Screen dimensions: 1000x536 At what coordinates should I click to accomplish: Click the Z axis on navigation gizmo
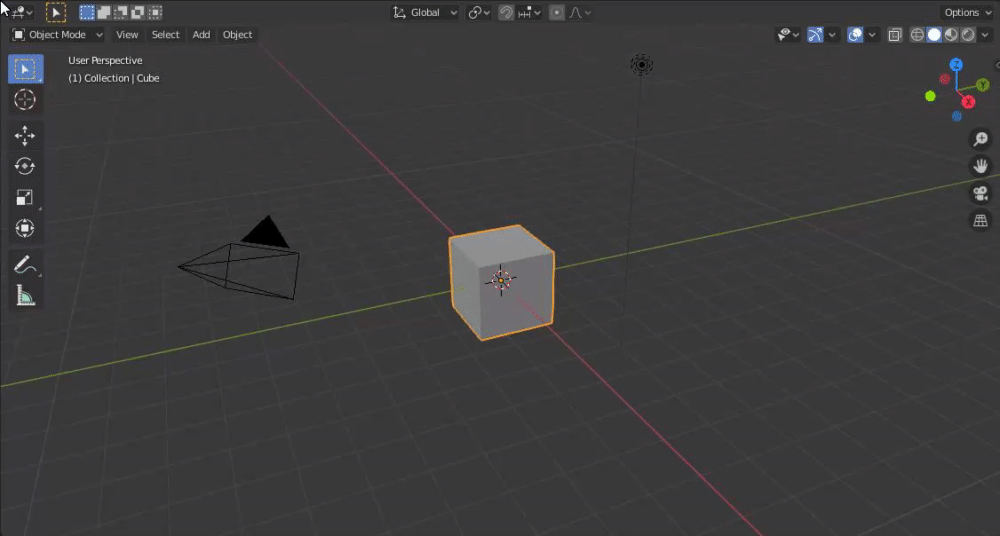955,64
